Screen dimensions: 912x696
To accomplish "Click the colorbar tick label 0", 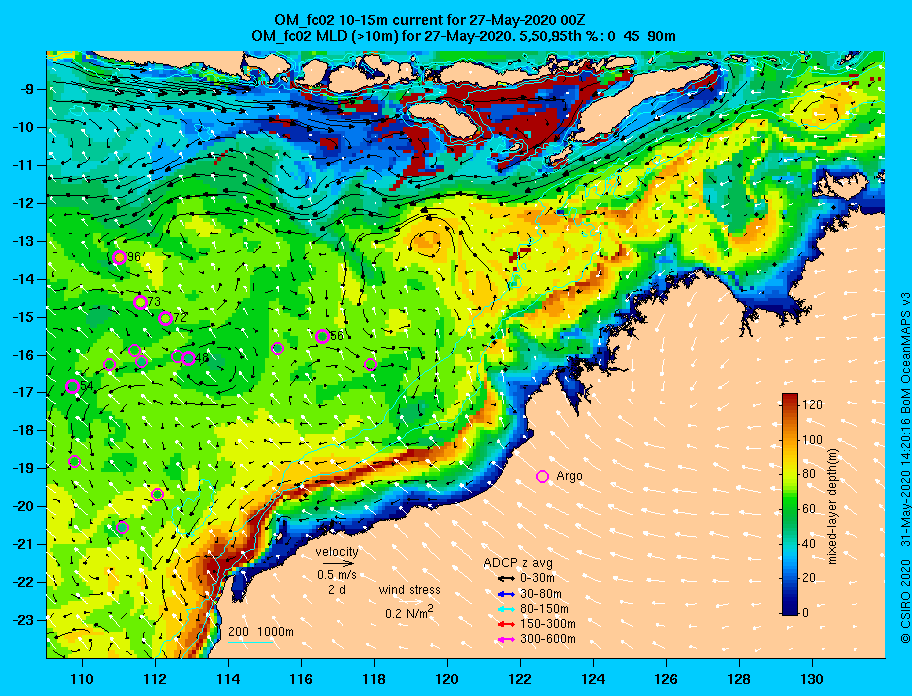I will point(806,613).
